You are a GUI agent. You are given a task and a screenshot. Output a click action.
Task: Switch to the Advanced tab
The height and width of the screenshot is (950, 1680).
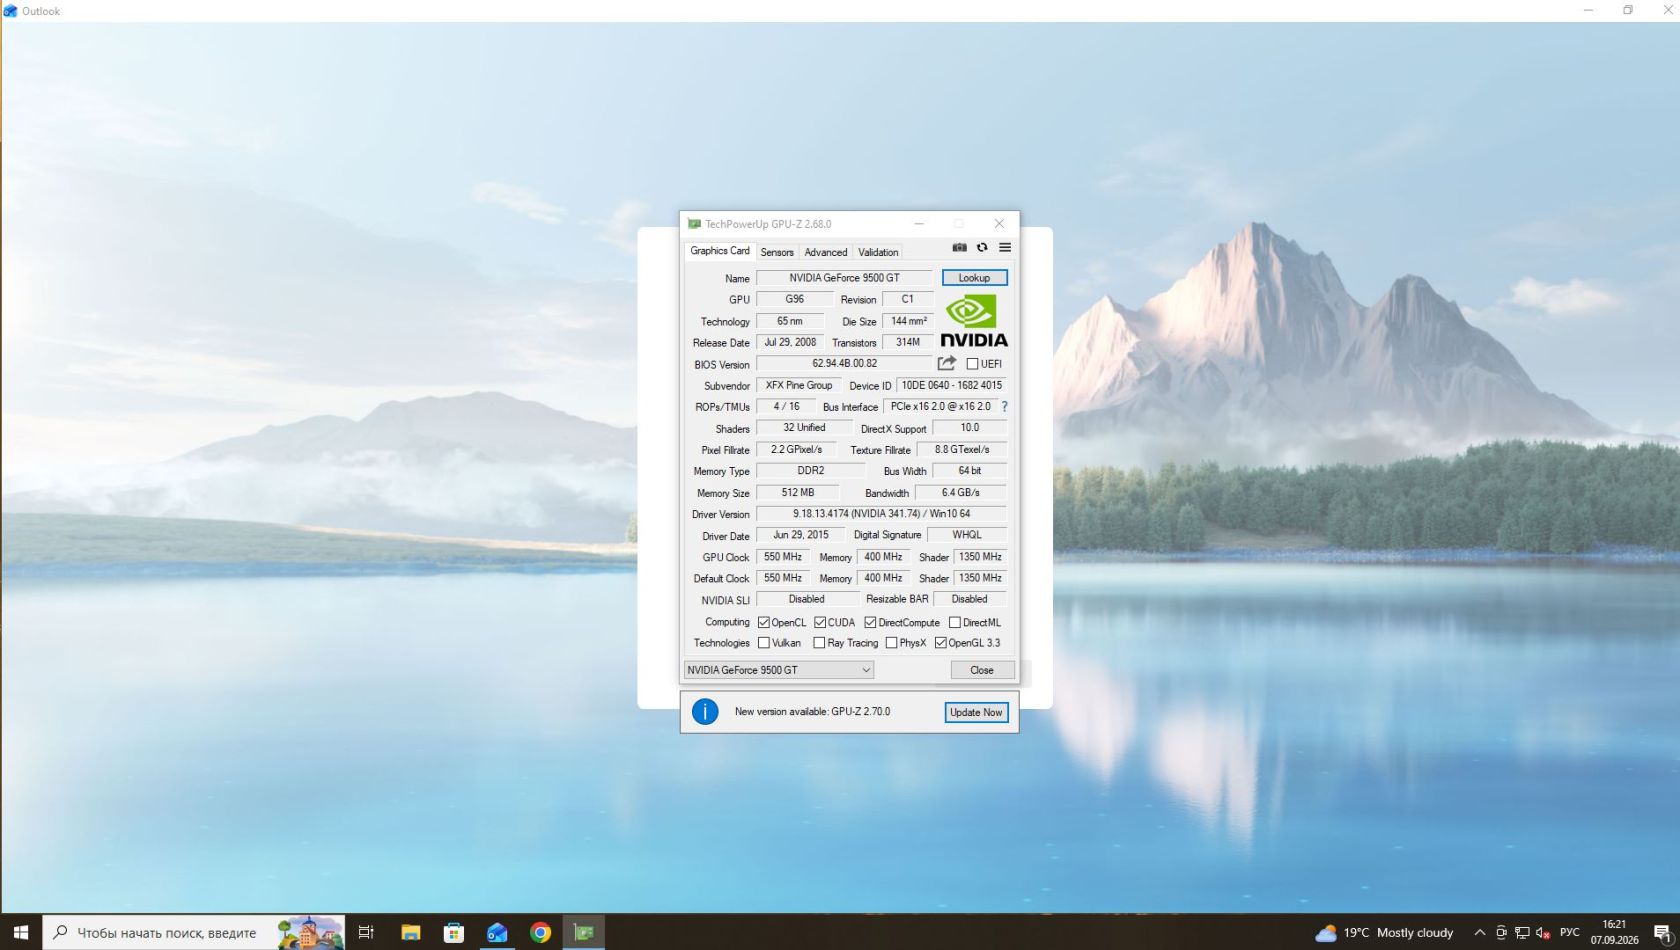826,252
